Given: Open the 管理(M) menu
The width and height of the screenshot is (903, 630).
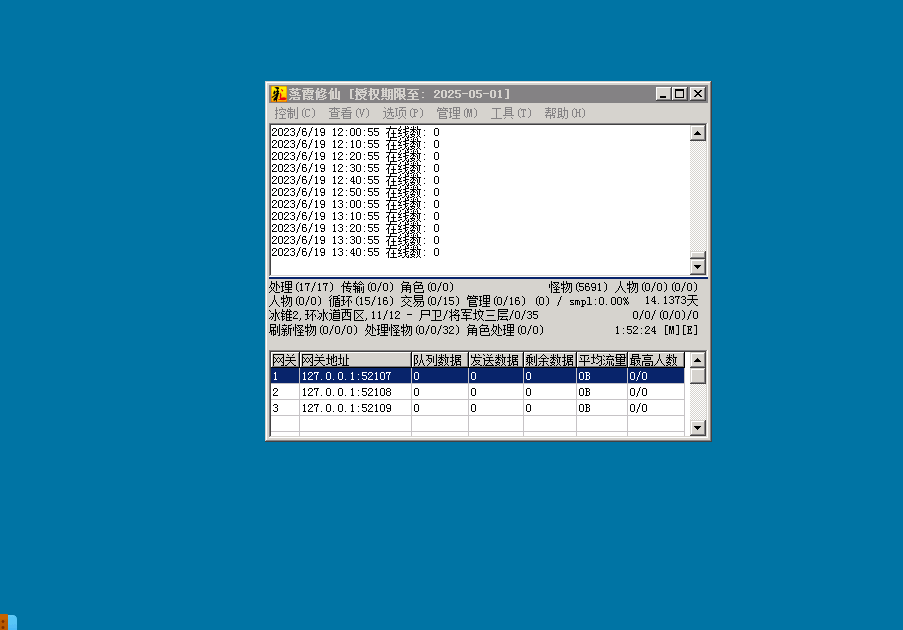Looking at the screenshot, I should (457, 113).
